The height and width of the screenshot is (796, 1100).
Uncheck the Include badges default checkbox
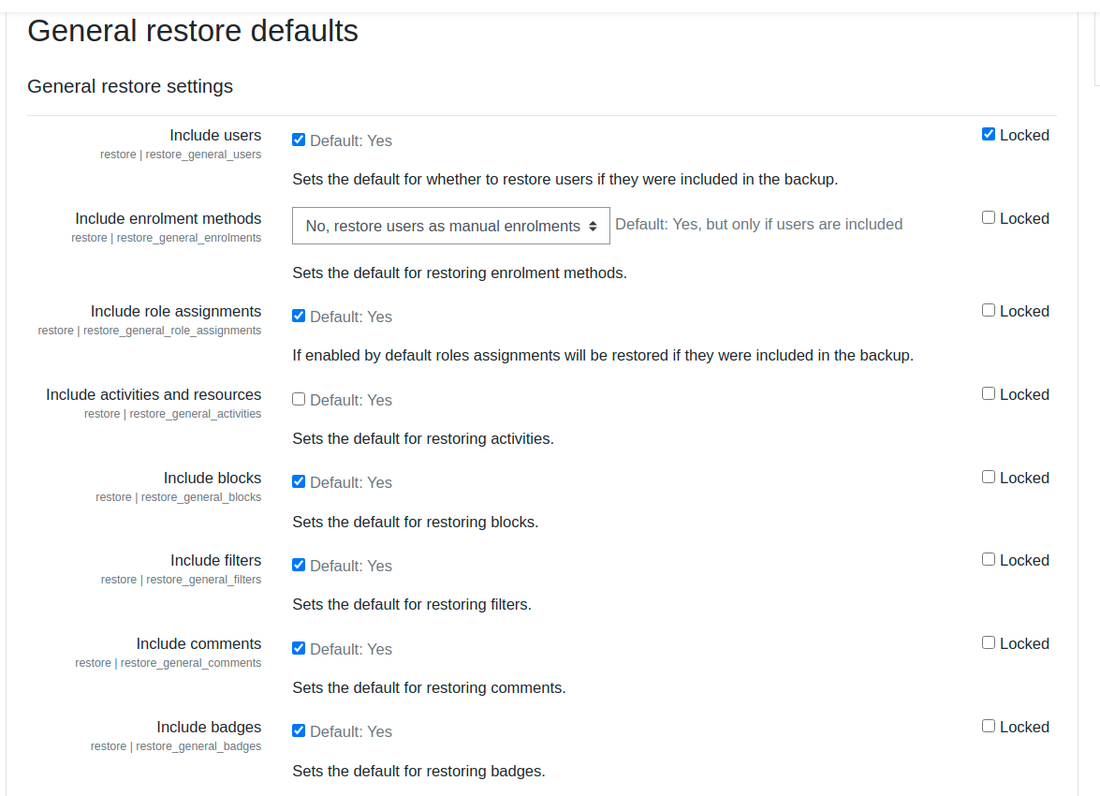(299, 730)
